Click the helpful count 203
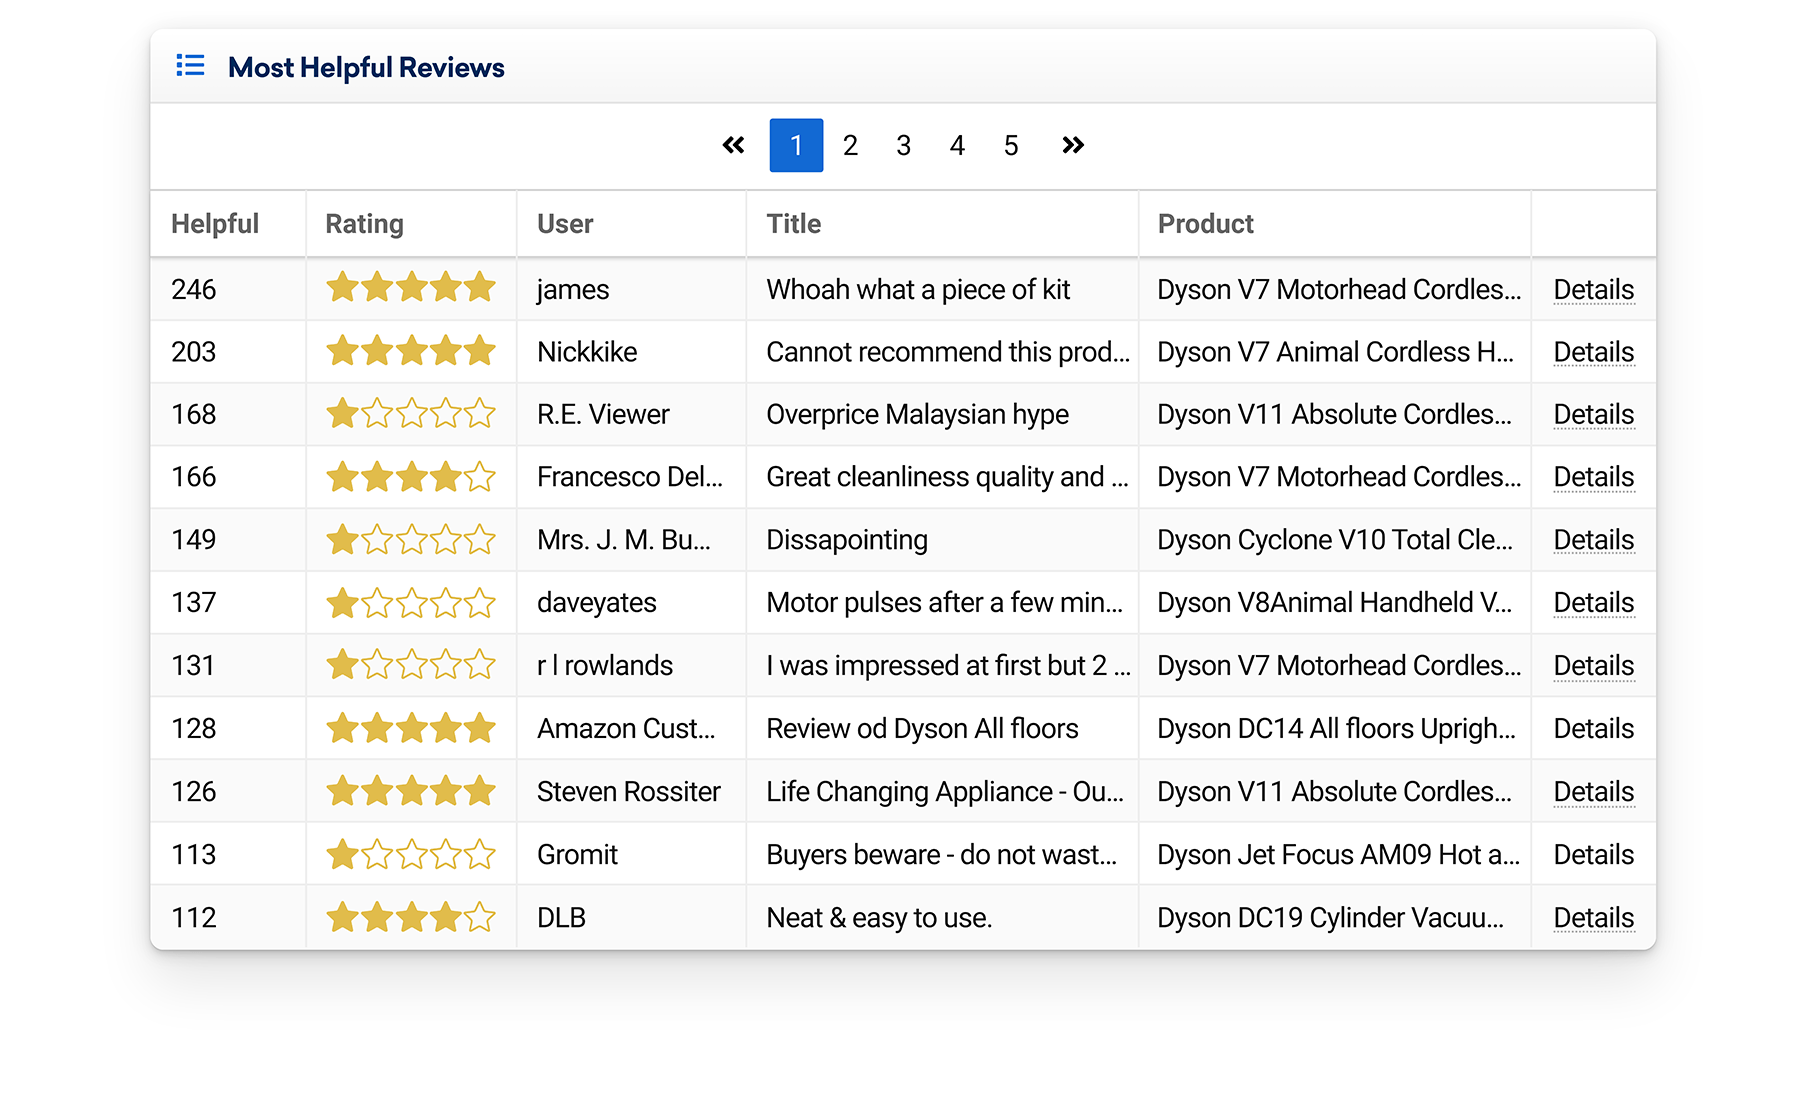1806x1096 pixels. pos(193,352)
